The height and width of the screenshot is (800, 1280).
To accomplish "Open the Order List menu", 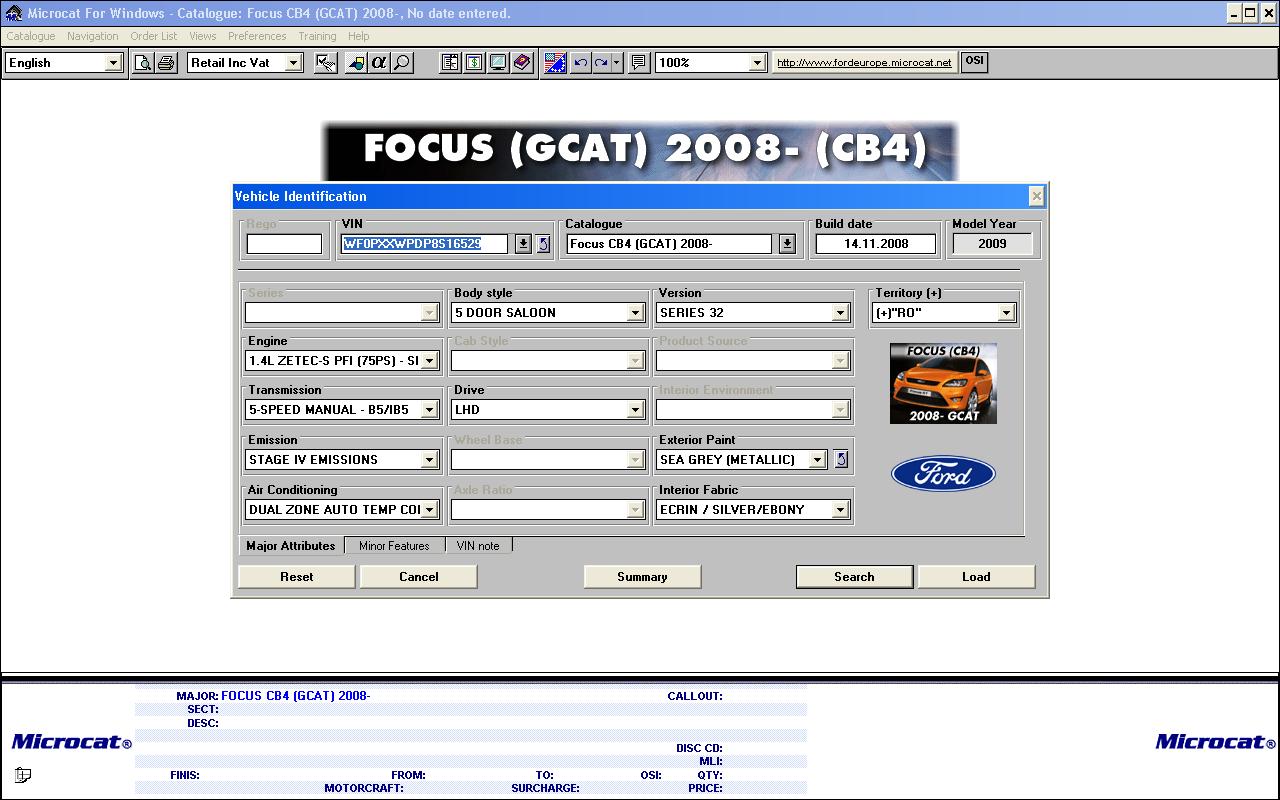I will tap(153, 36).
